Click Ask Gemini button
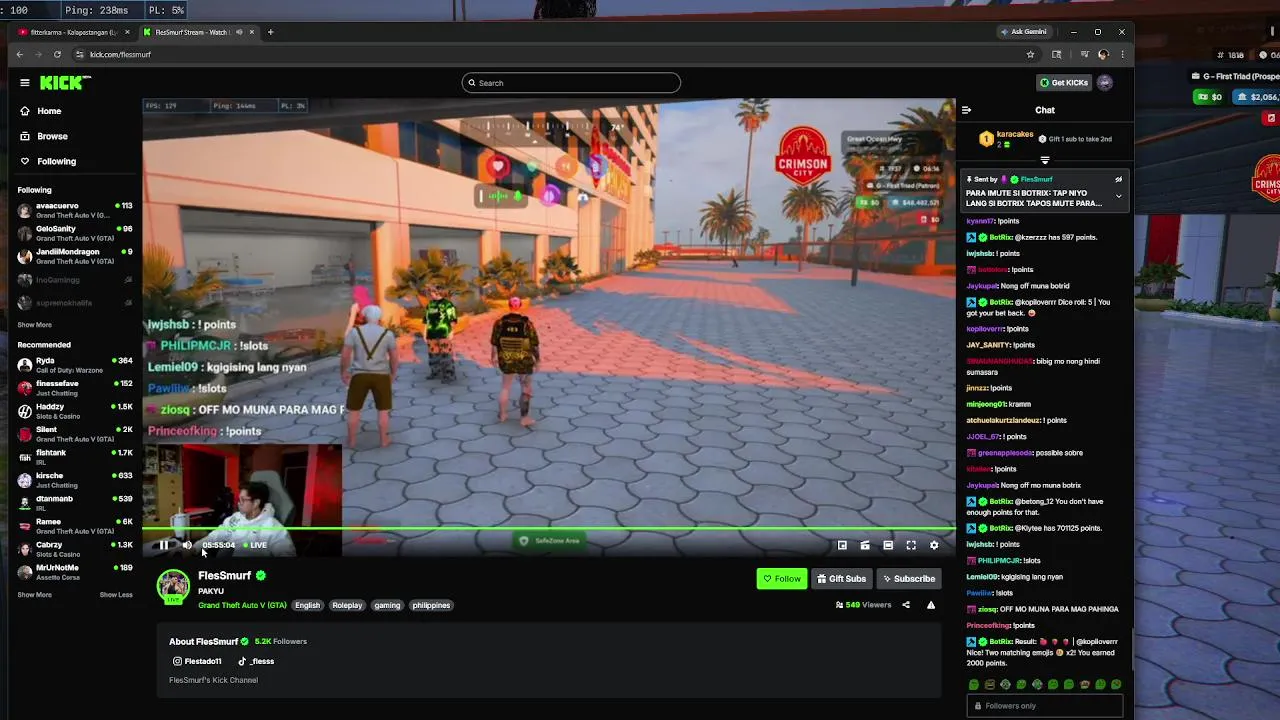 click(1025, 32)
